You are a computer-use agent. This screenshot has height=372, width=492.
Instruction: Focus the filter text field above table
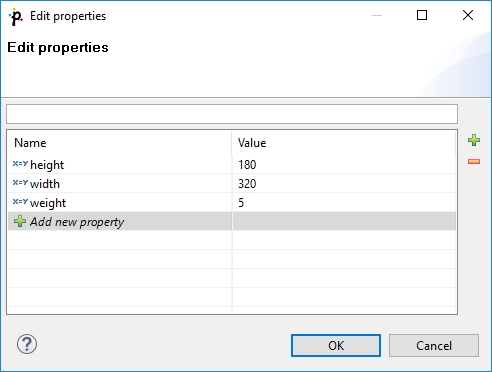click(232, 114)
